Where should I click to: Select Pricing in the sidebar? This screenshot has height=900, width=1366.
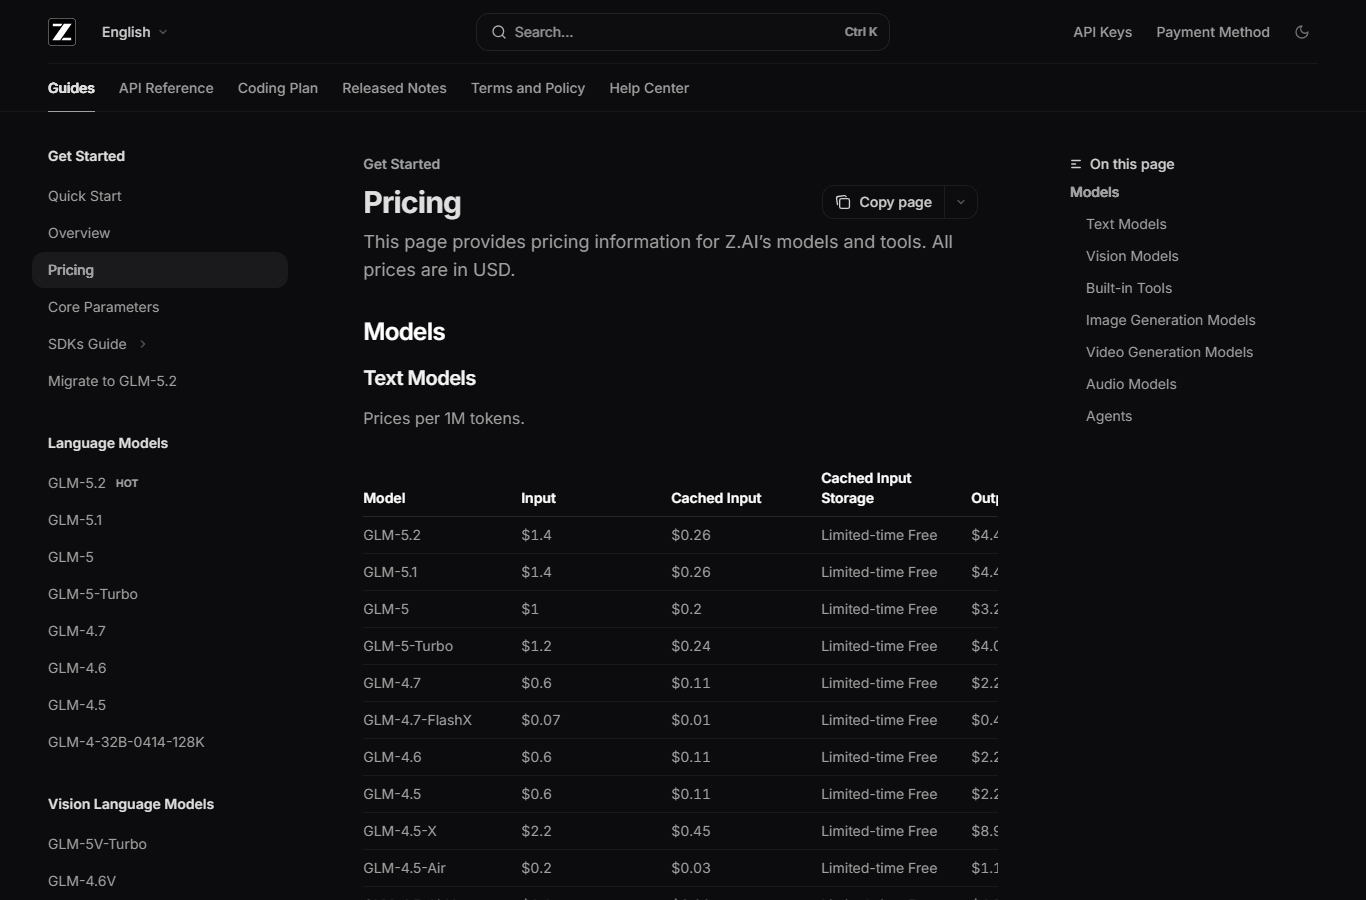coord(160,270)
